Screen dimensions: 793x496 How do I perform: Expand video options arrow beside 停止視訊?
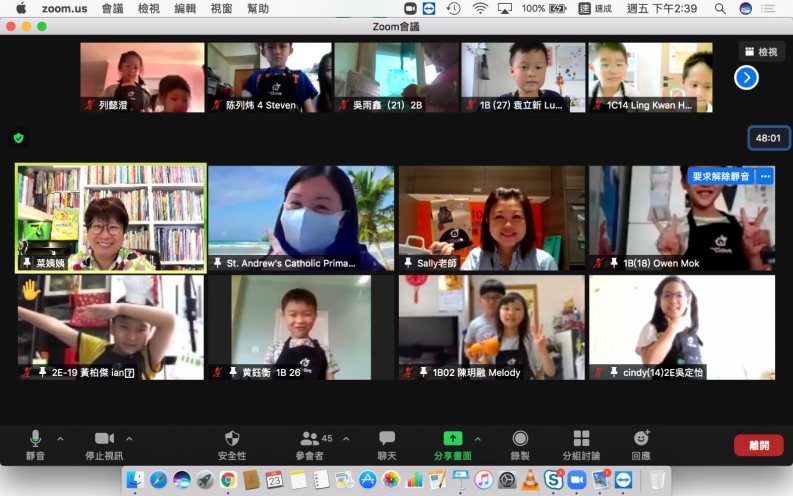(x=129, y=439)
